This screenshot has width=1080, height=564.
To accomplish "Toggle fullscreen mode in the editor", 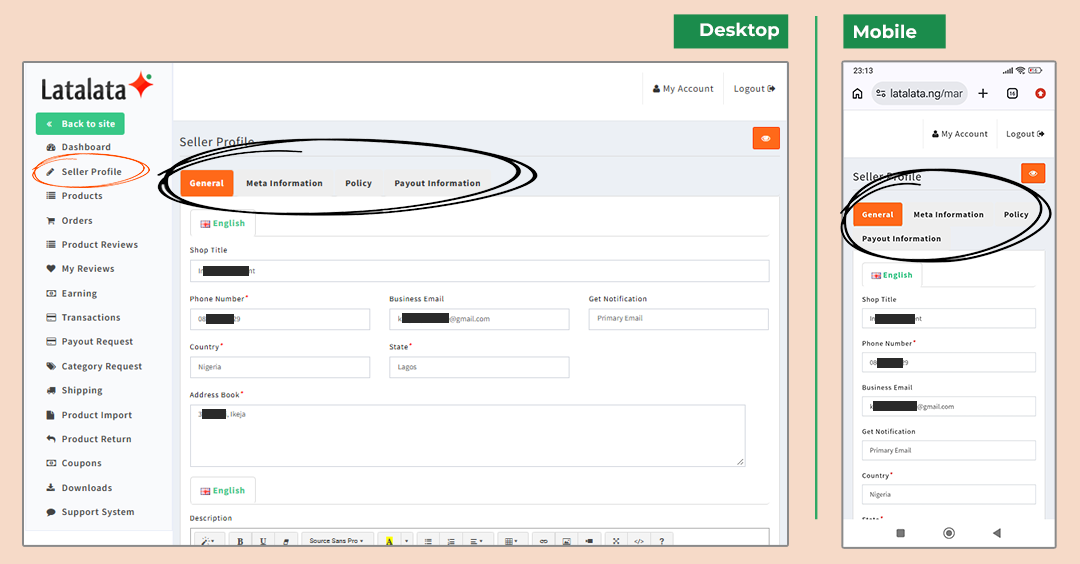I will [616, 541].
